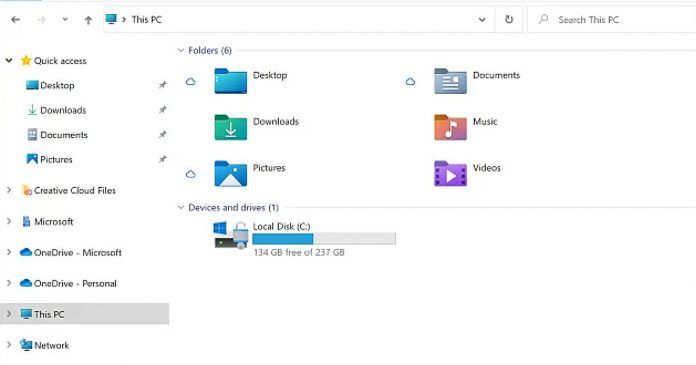Select Quick access star icon
Screen dimensions: 696x365
[26, 60]
